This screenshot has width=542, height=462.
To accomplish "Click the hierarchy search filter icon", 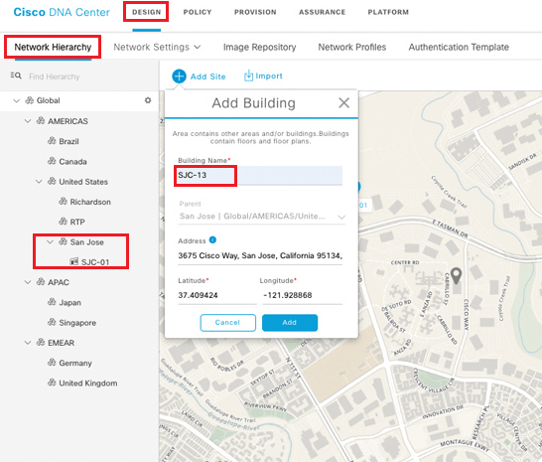I will coord(16,76).
